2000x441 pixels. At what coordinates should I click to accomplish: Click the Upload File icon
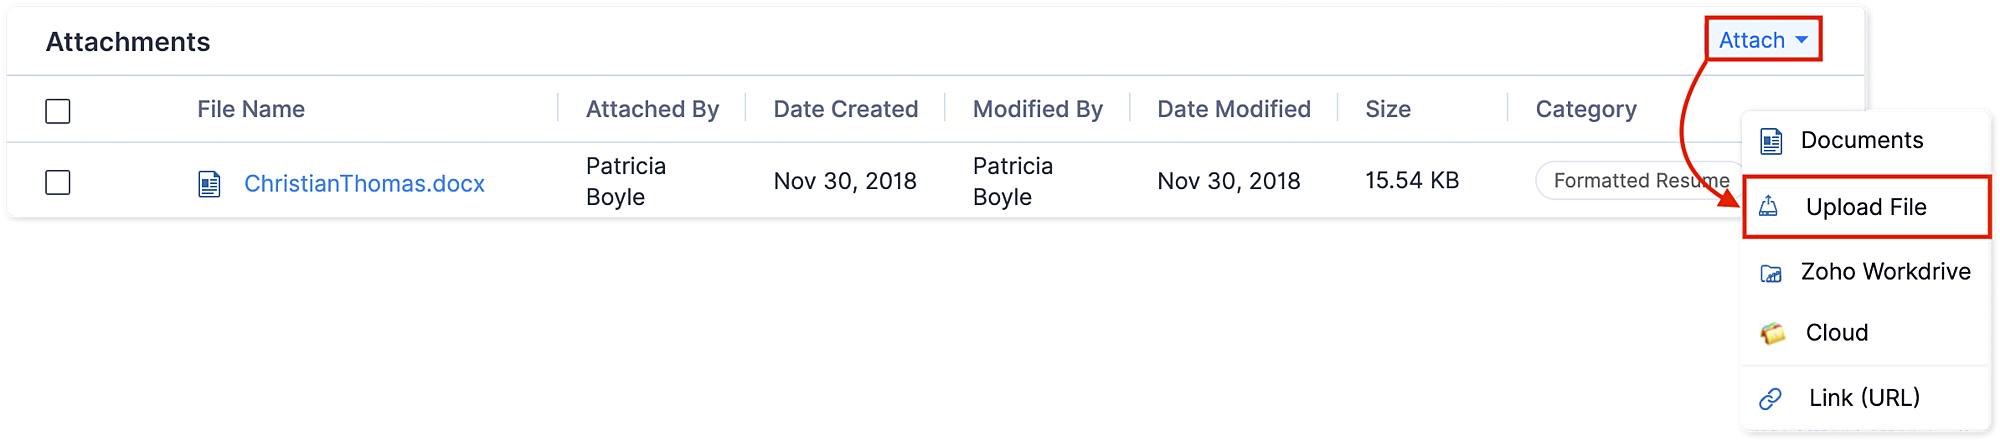pyautogui.click(x=1769, y=207)
